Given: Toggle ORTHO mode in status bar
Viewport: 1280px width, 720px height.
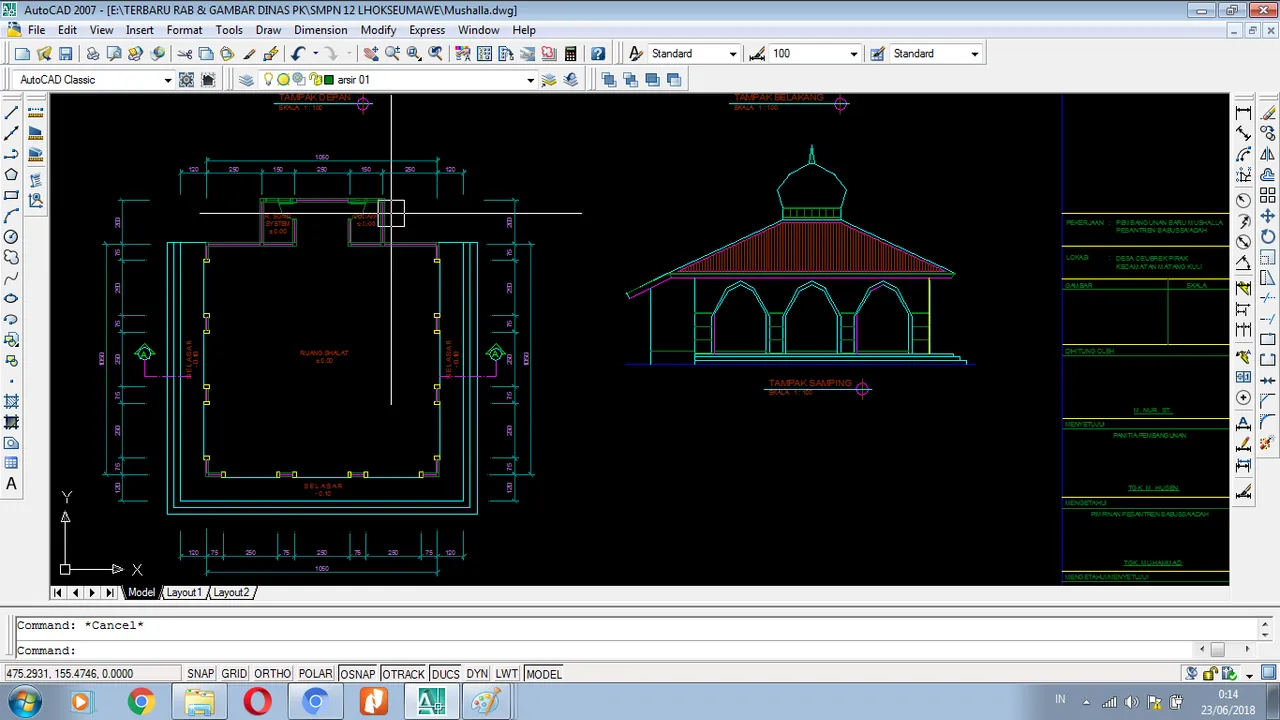Looking at the screenshot, I should [272, 674].
